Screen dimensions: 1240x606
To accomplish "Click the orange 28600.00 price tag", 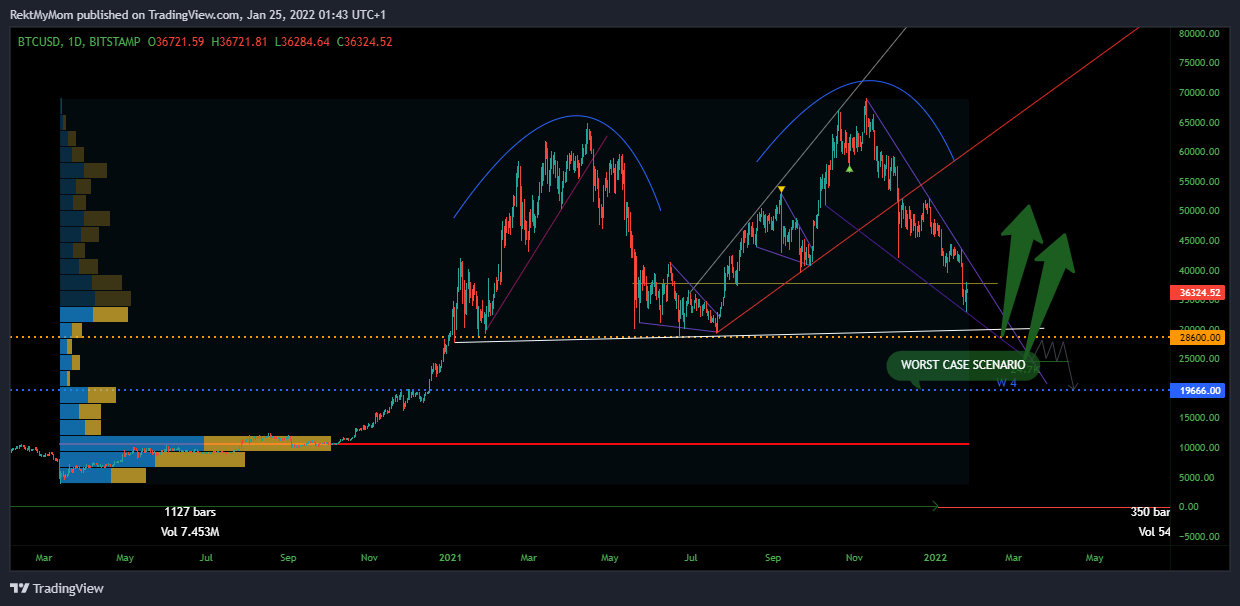I will click(1198, 338).
